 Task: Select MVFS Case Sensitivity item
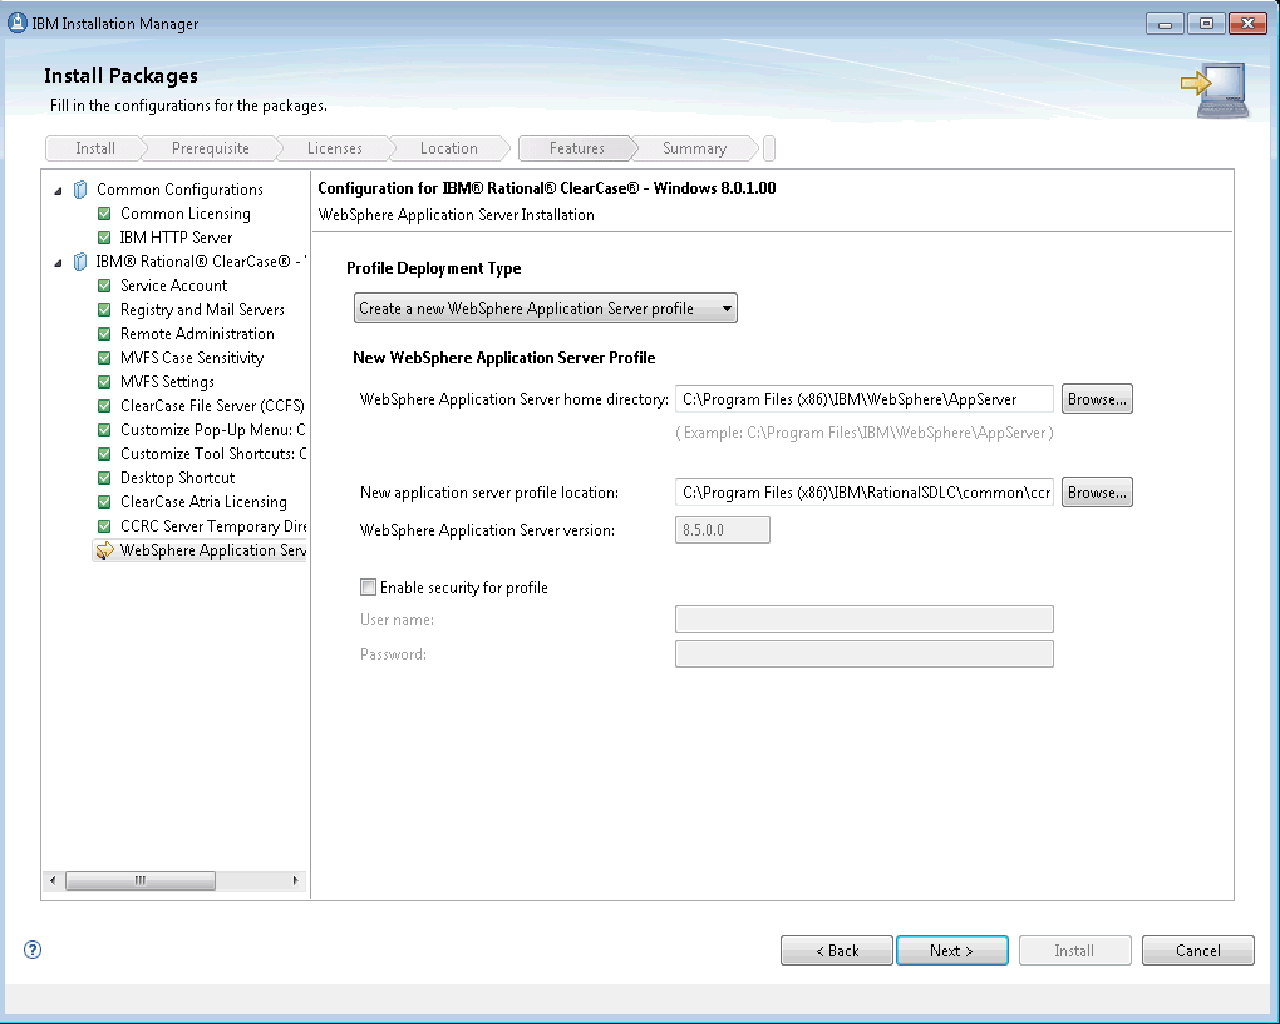[192, 357]
